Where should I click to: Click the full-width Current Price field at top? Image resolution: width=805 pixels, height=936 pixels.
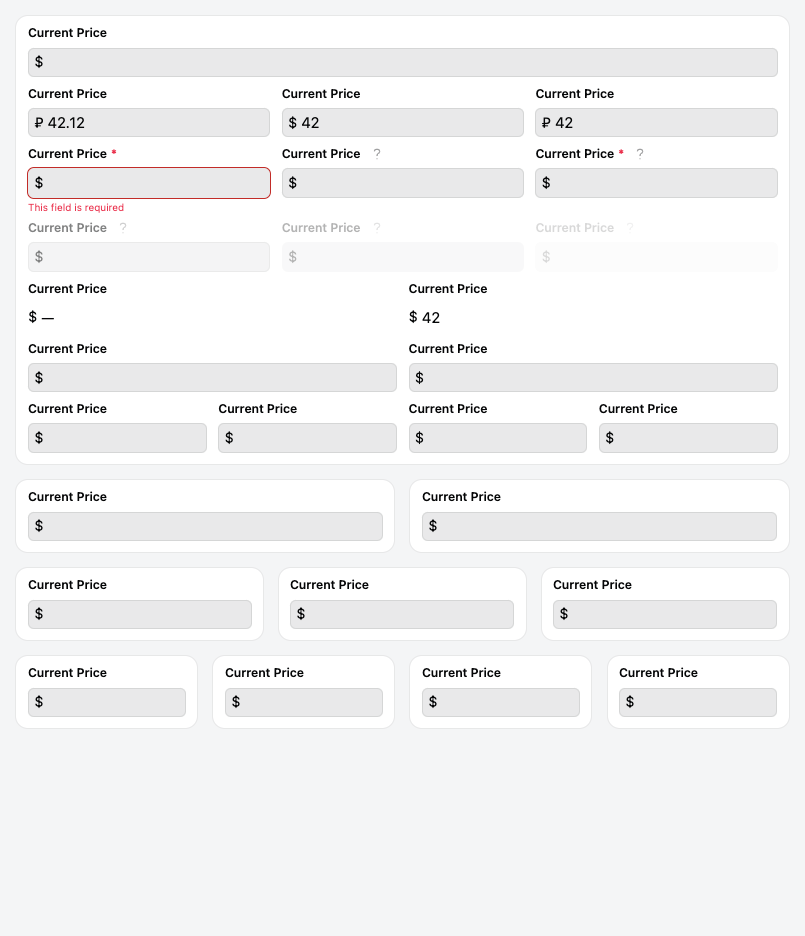click(402, 62)
